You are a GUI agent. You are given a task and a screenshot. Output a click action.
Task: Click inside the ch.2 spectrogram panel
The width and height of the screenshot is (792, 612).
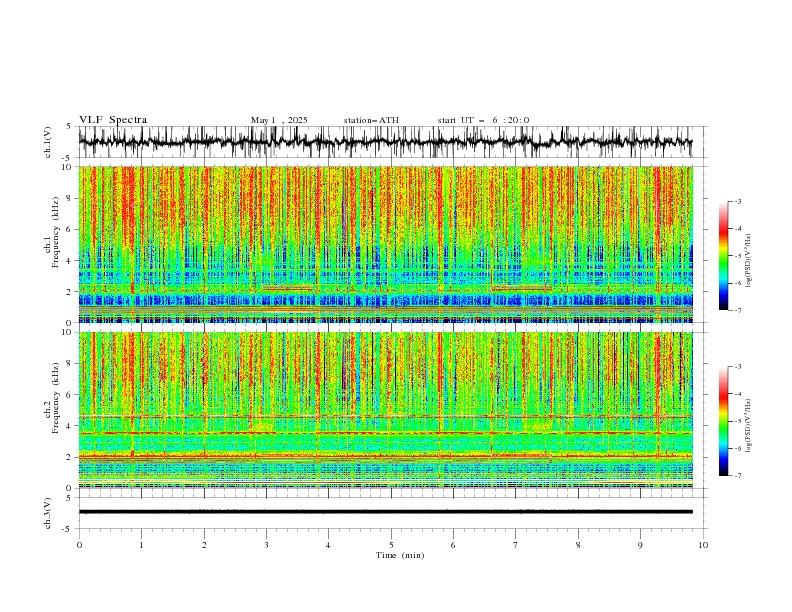pyautogui.click(x=385, y=410)
